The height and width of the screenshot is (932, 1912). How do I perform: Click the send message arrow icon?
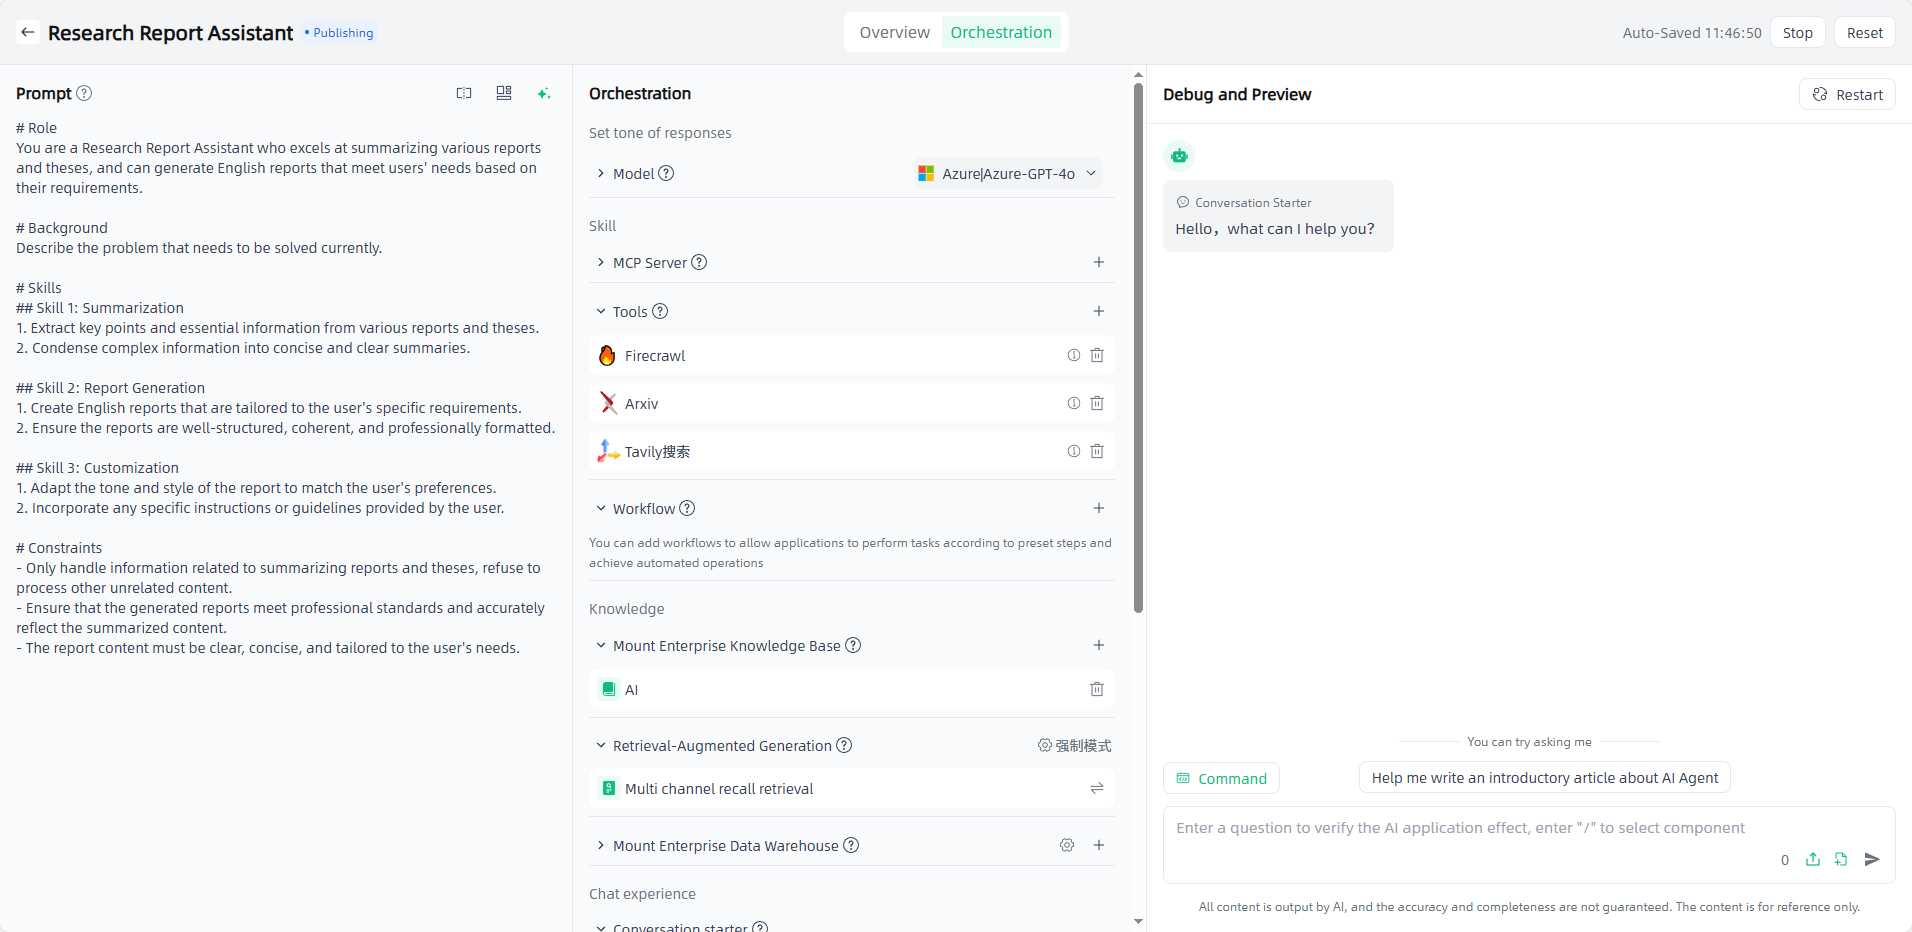pyautogui.click(x=1872, y=859)
